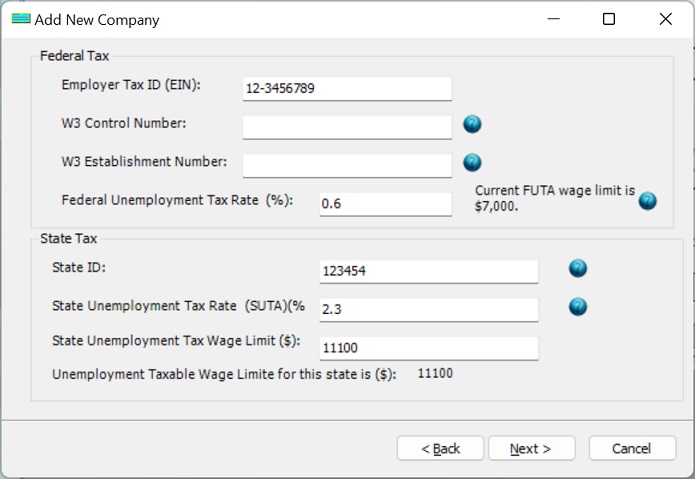The height and width of the screenshot is (479, 695).
Task: Close the Add New Company window
Action: (666, 19)
